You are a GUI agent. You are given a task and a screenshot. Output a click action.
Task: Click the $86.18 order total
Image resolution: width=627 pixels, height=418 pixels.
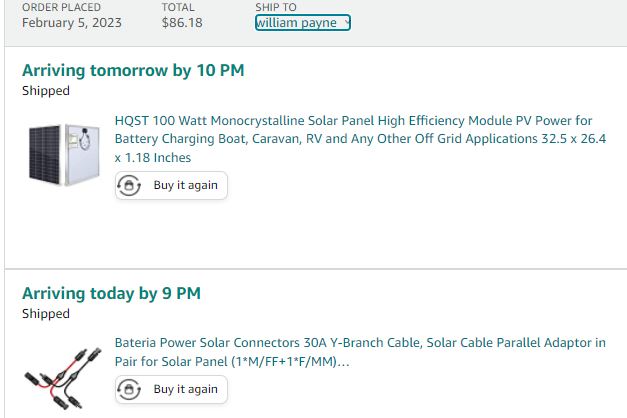coord(182,23)
